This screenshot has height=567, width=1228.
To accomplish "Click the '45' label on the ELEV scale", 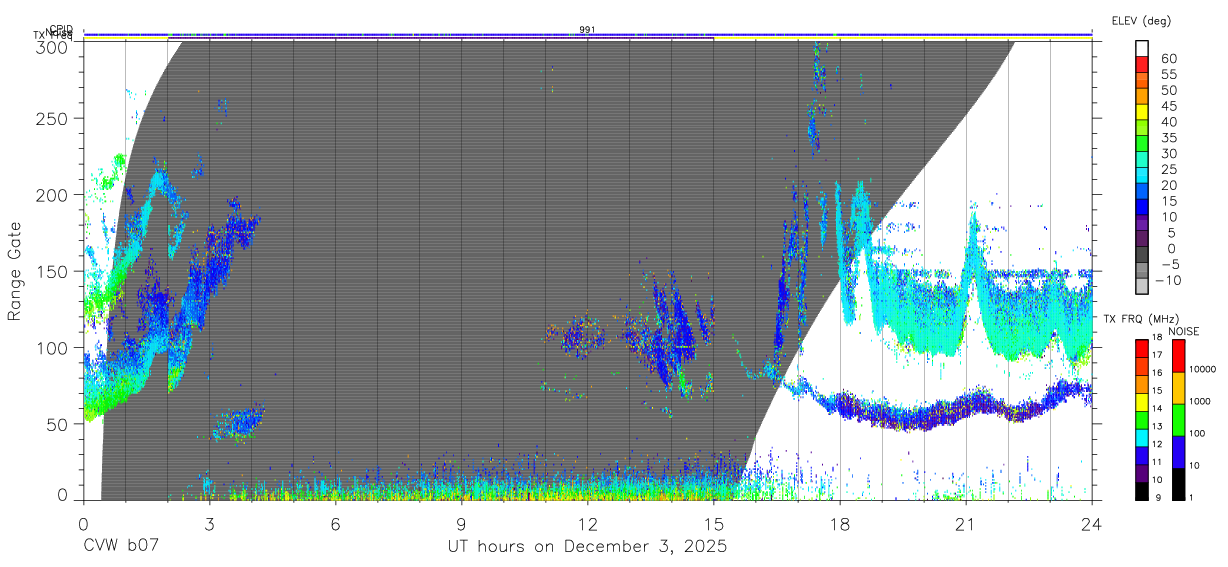I will point(1168,105).
